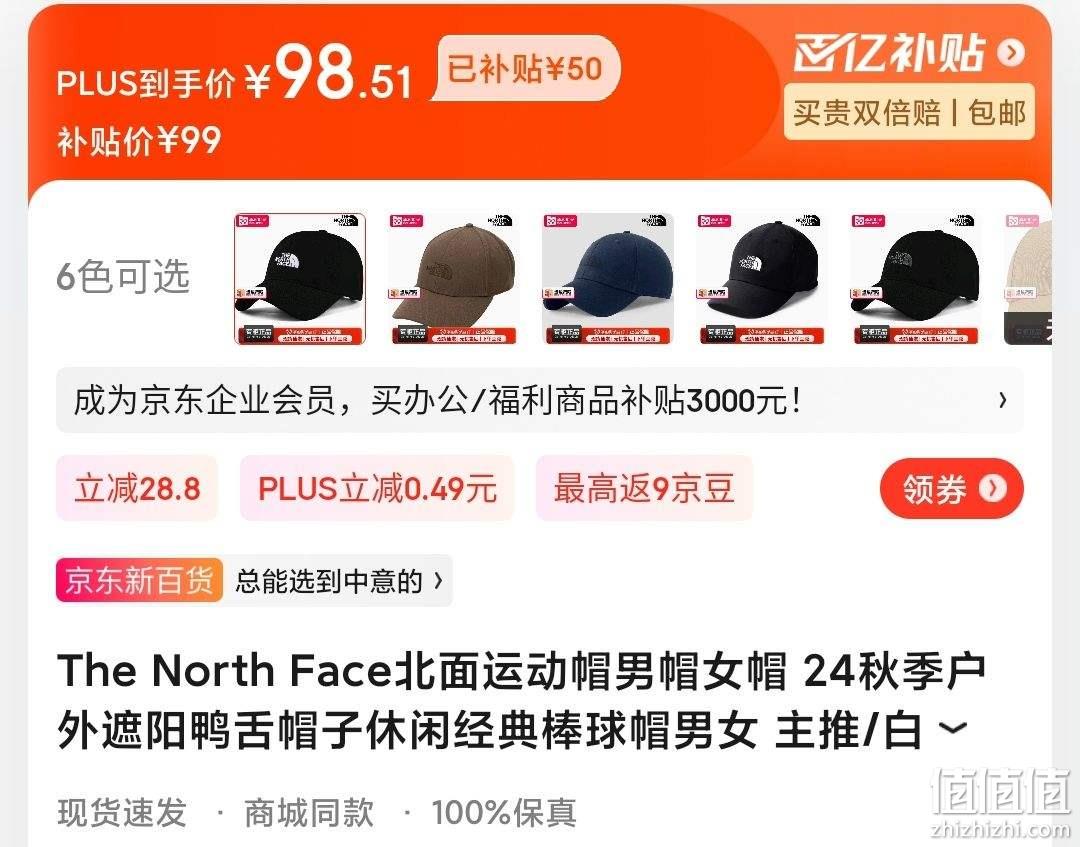The image size is (1080, 847).
Task: Tap the 100%保真 guarantee label
Action: [504, 813]
